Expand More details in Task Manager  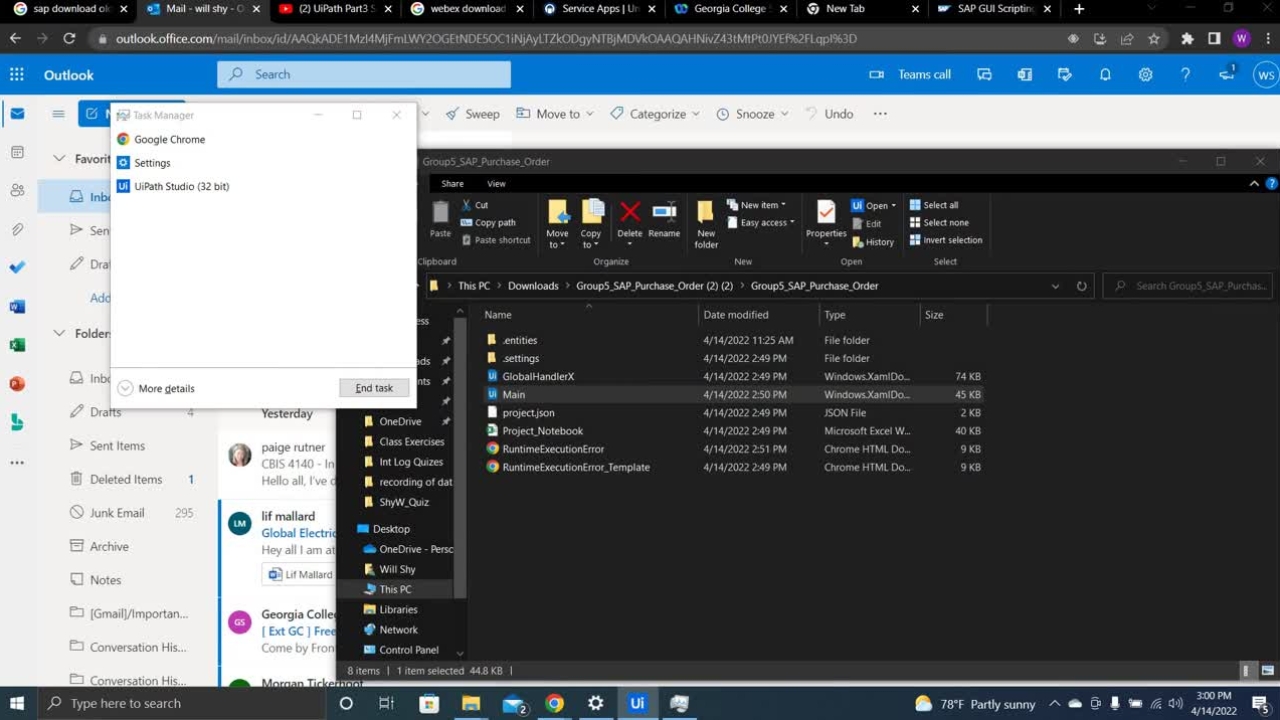coord(156,388)
